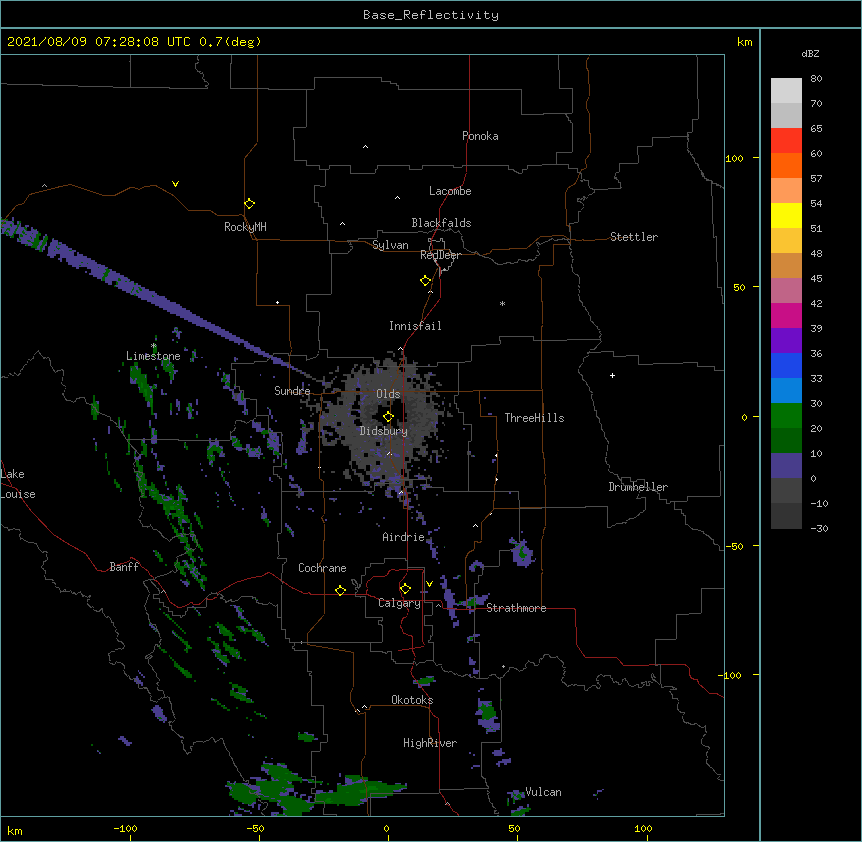Viewport: 862px width, 842px height.
Task: Click the Ponoka city label
Action: (480, 136)
